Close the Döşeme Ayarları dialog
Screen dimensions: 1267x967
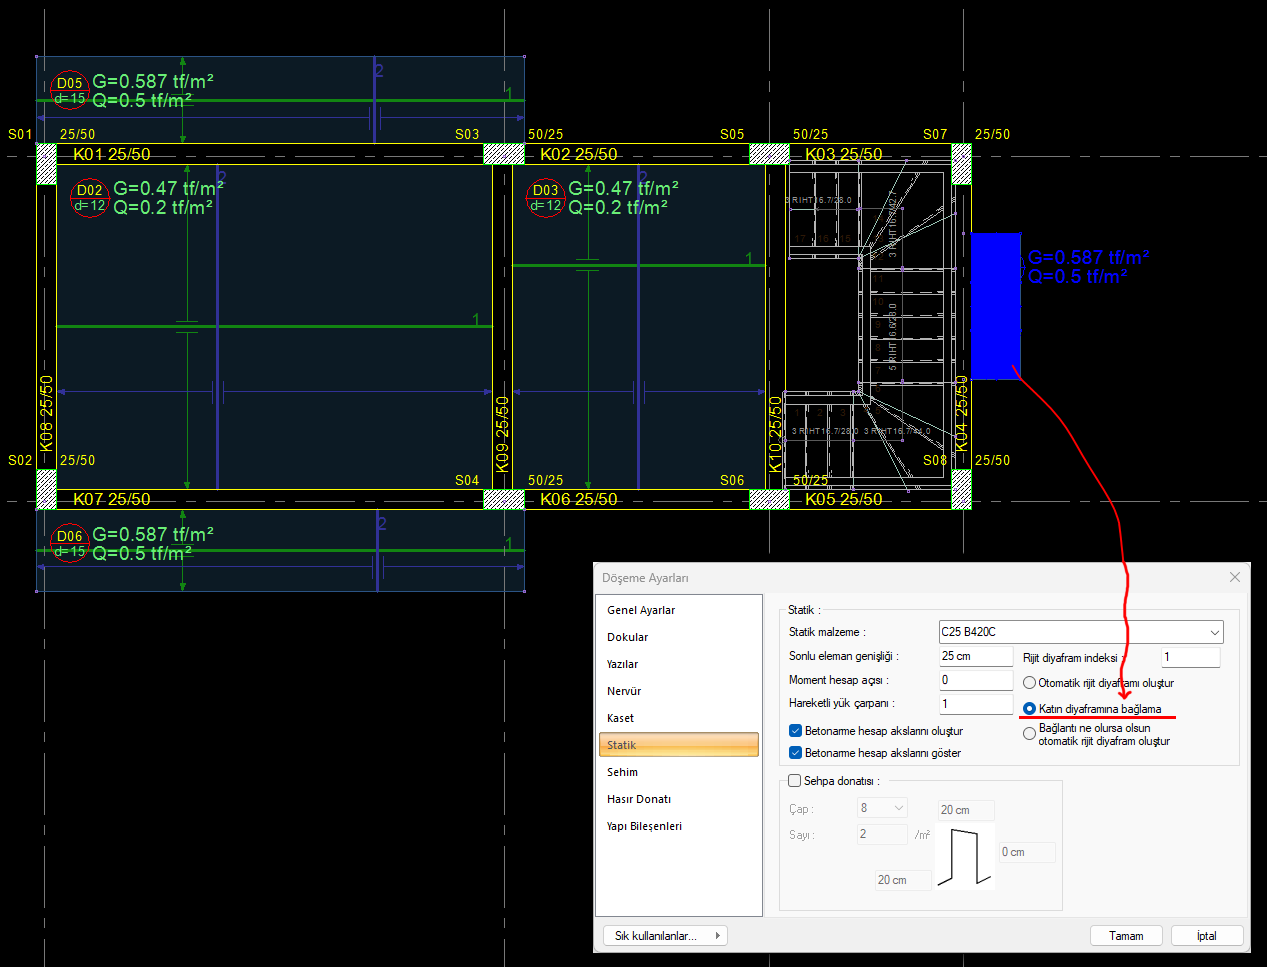1234,577
